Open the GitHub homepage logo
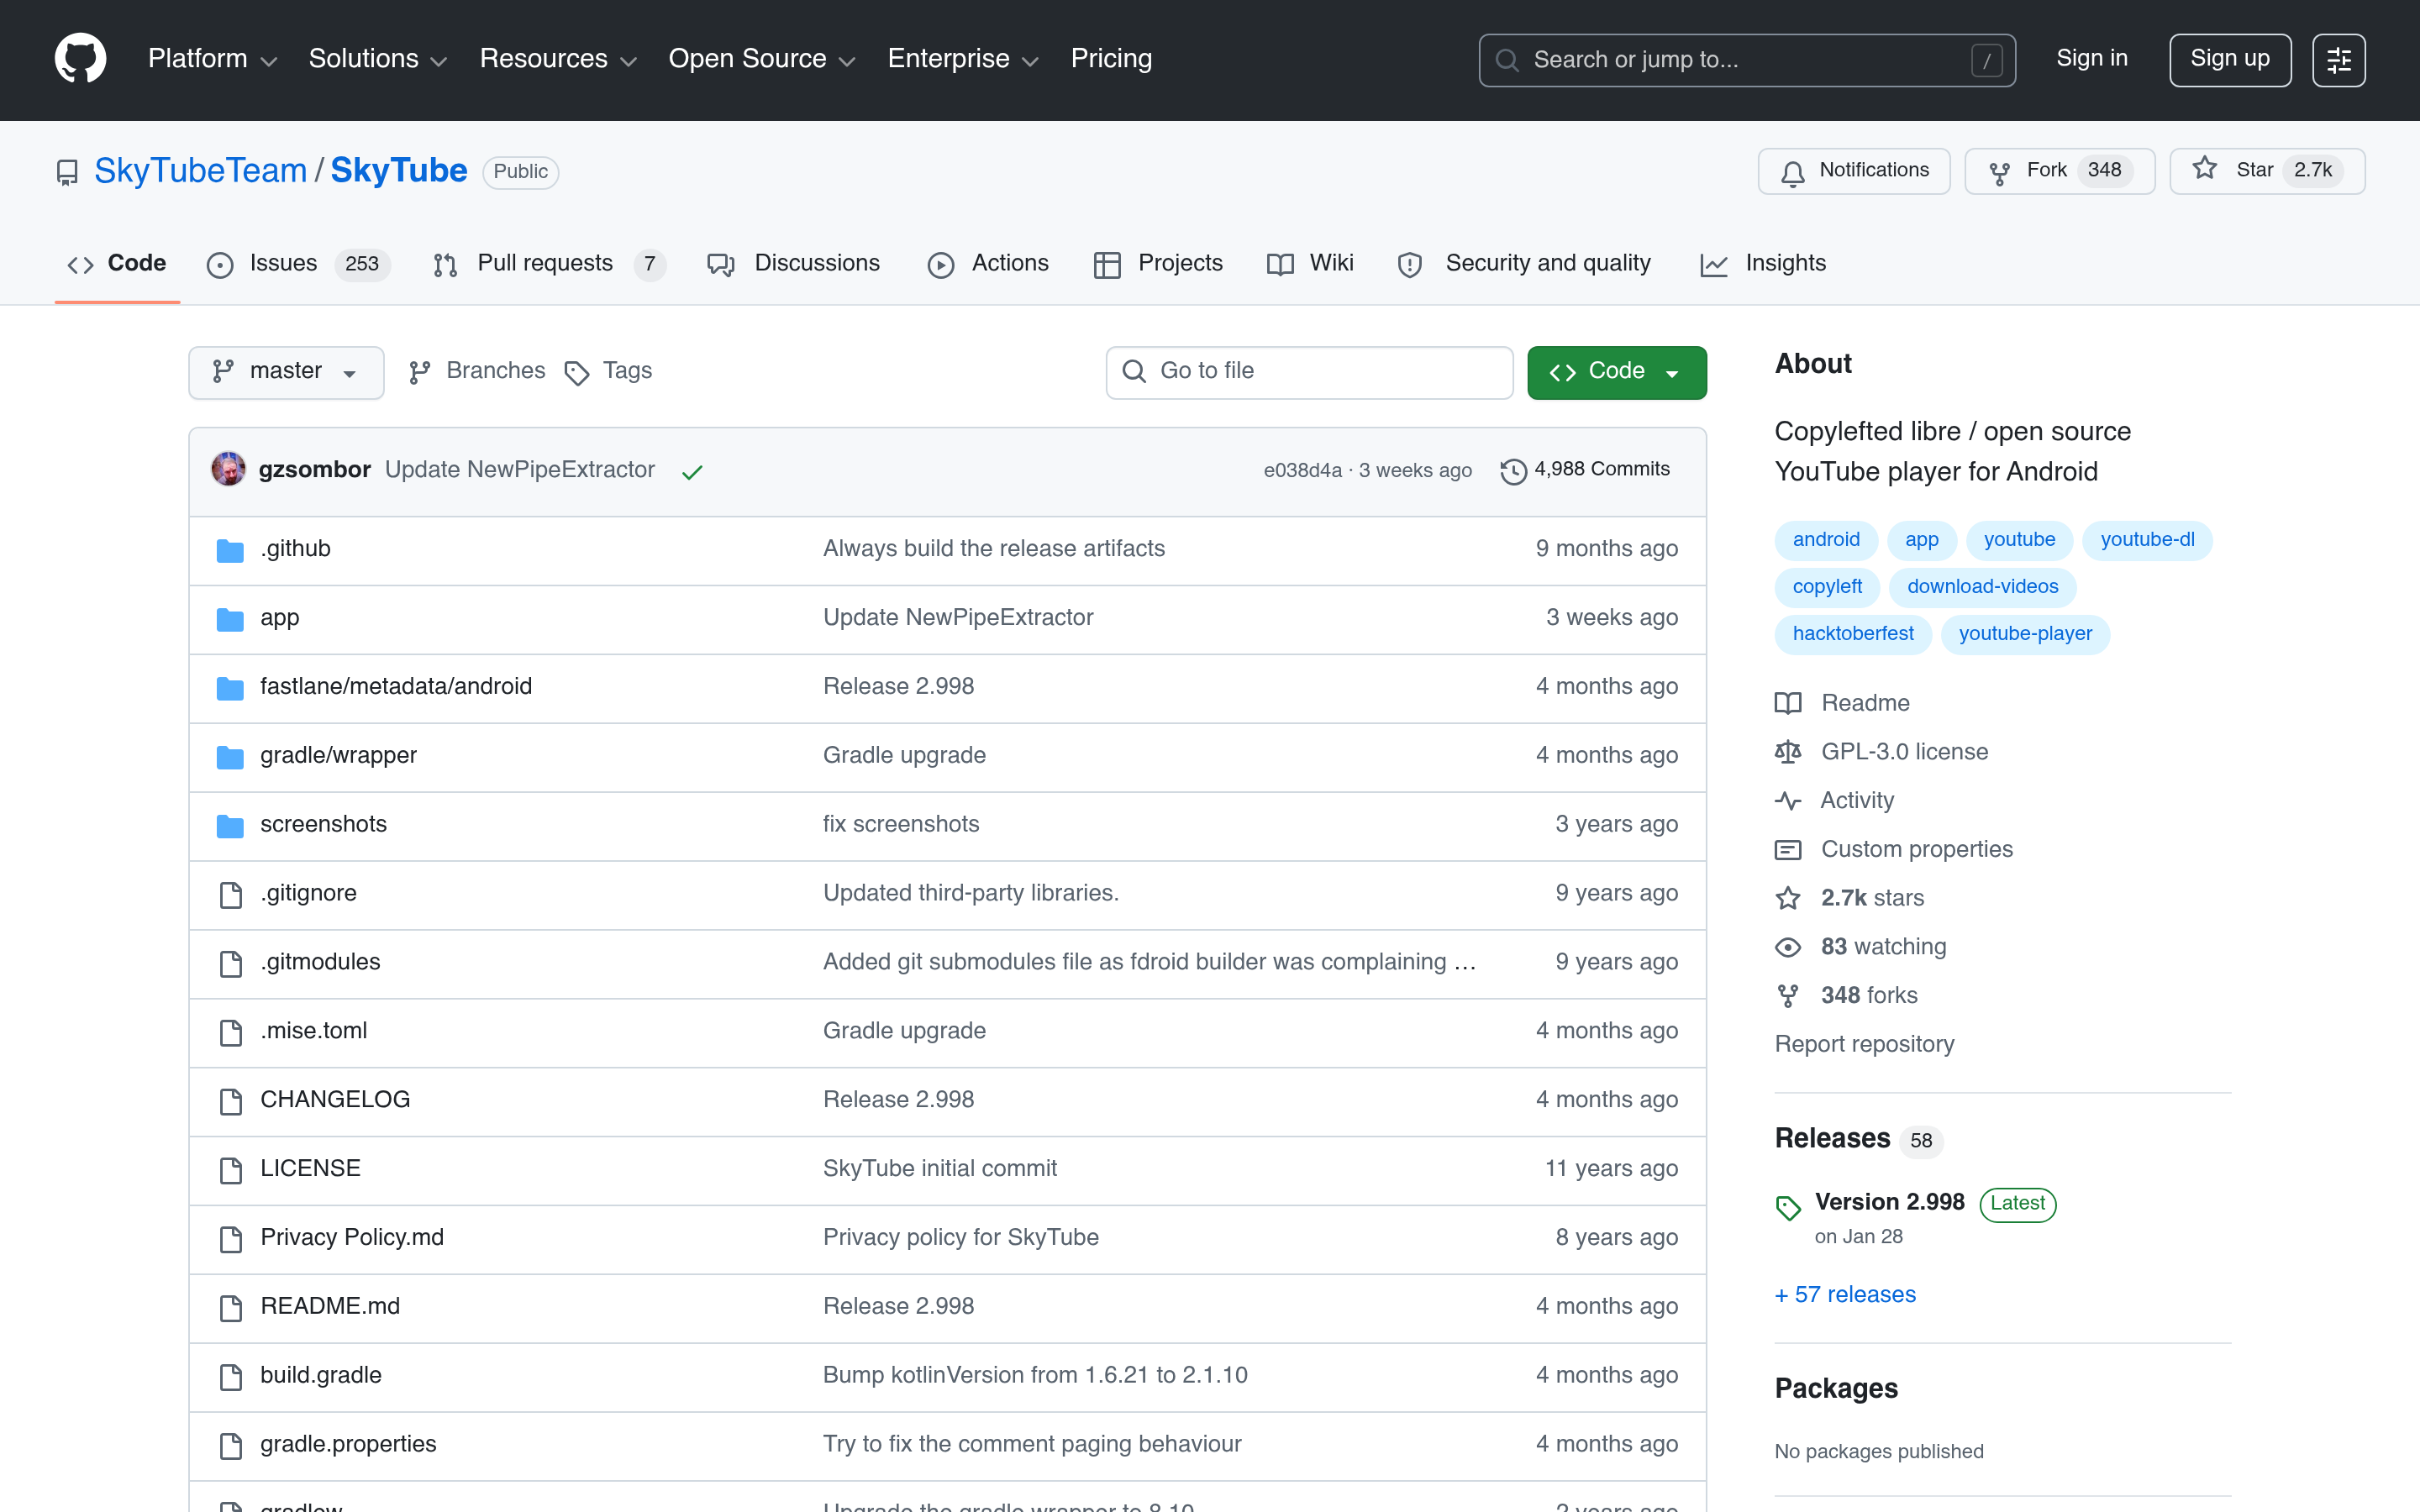 pyautogui.click(x=80, y=59)
